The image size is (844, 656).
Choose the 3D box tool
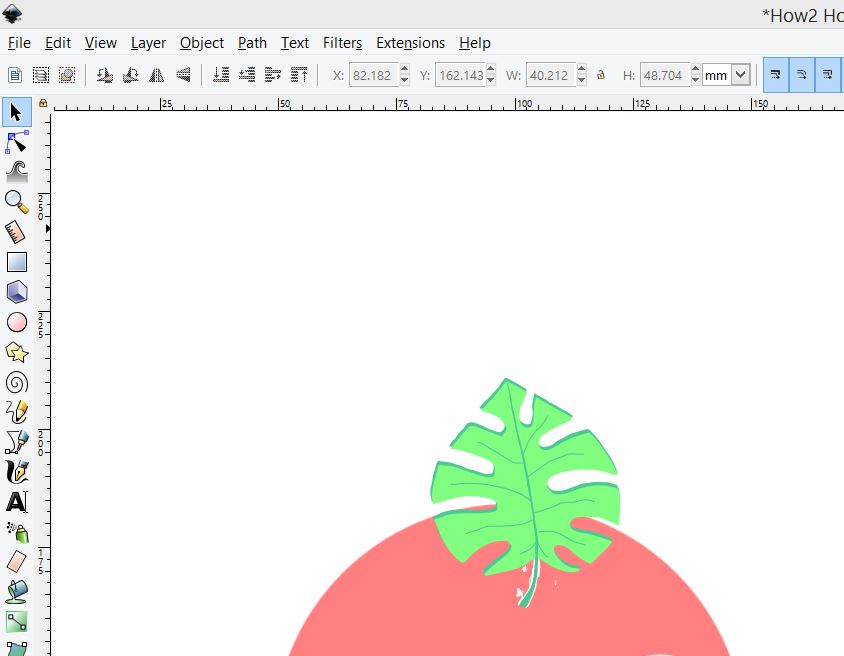pyautogui.click(x=16, y=292)
